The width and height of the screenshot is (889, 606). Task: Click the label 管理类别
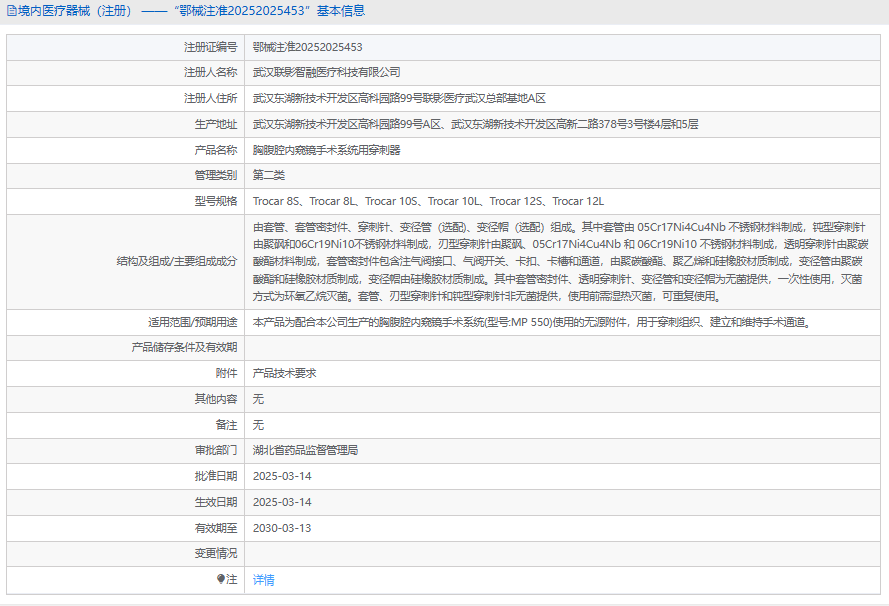point(216,176)
